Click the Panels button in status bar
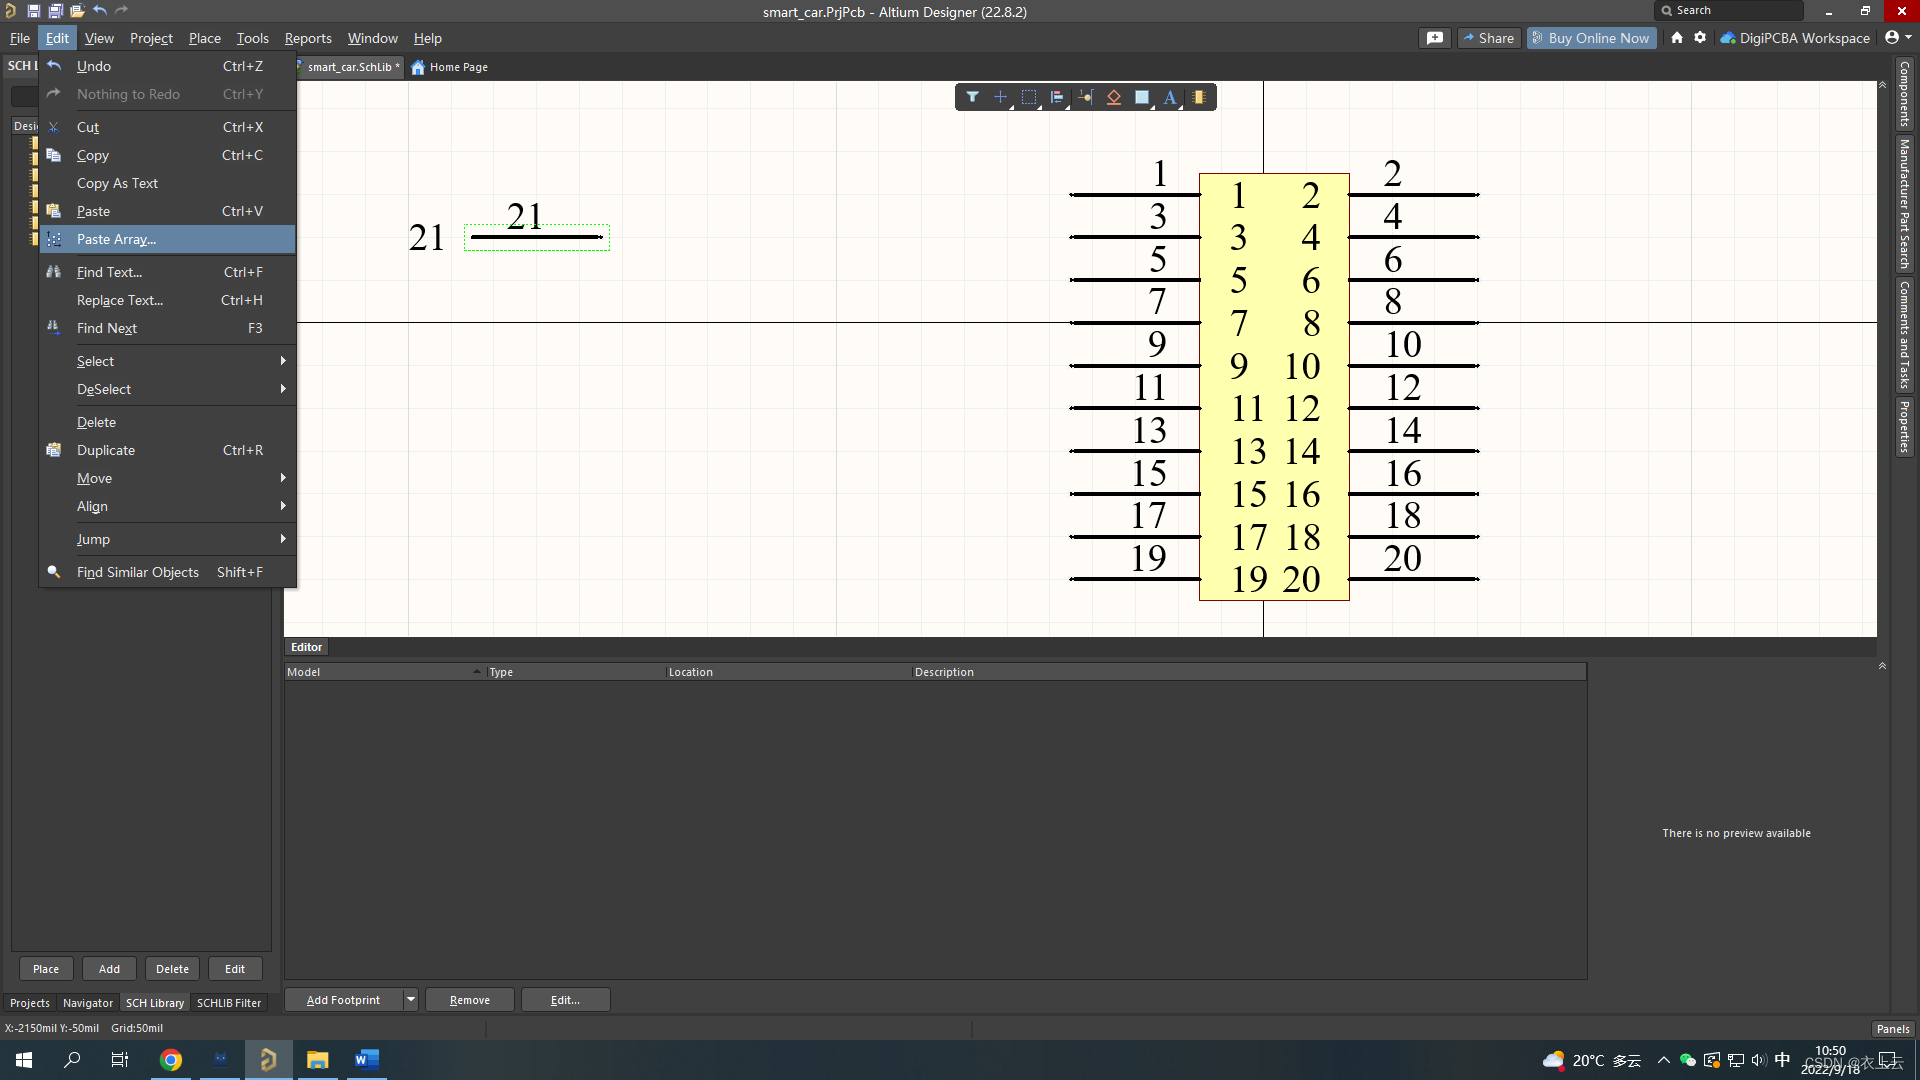The height and width of the screenshot is (1080, 1920). click(x=1892, y=1029)
